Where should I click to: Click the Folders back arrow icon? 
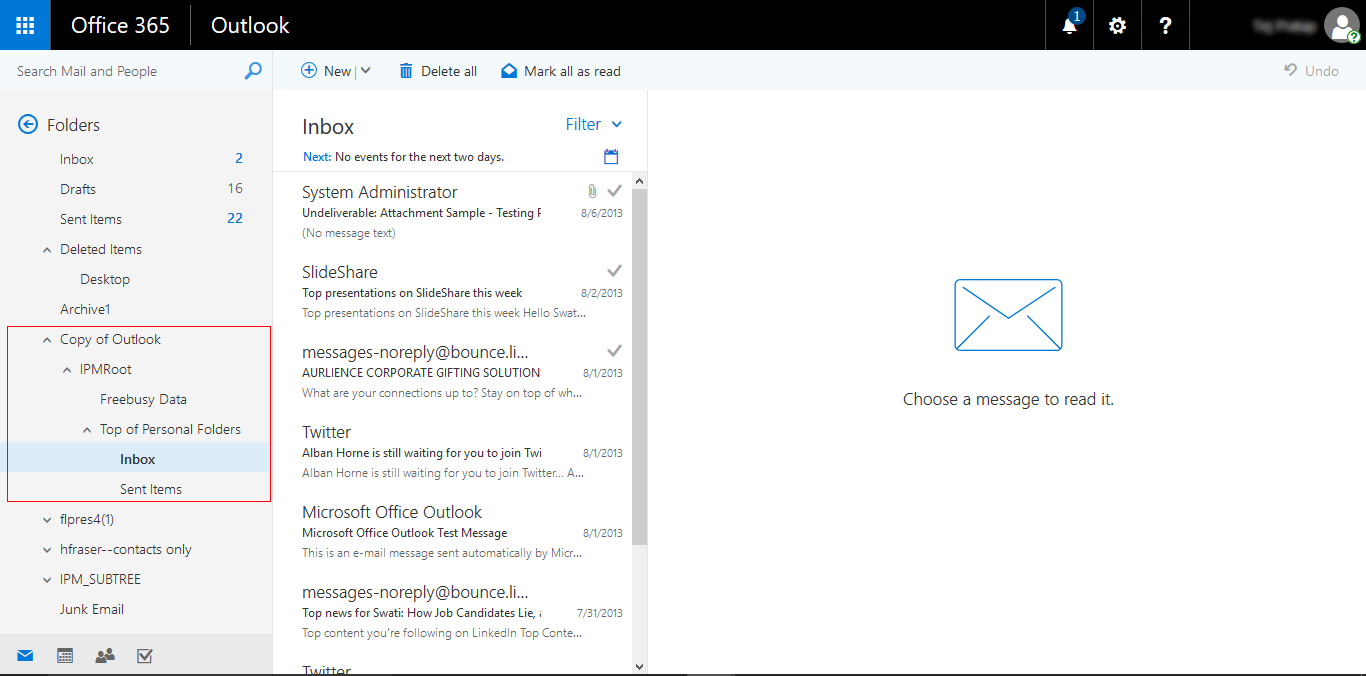pos(28,125)
